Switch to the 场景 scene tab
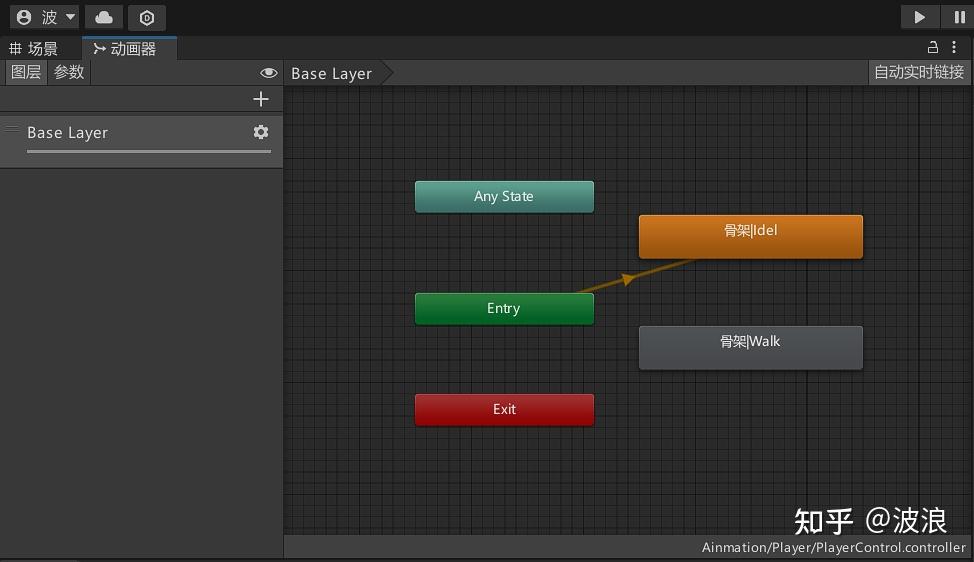 coord(34,48)
